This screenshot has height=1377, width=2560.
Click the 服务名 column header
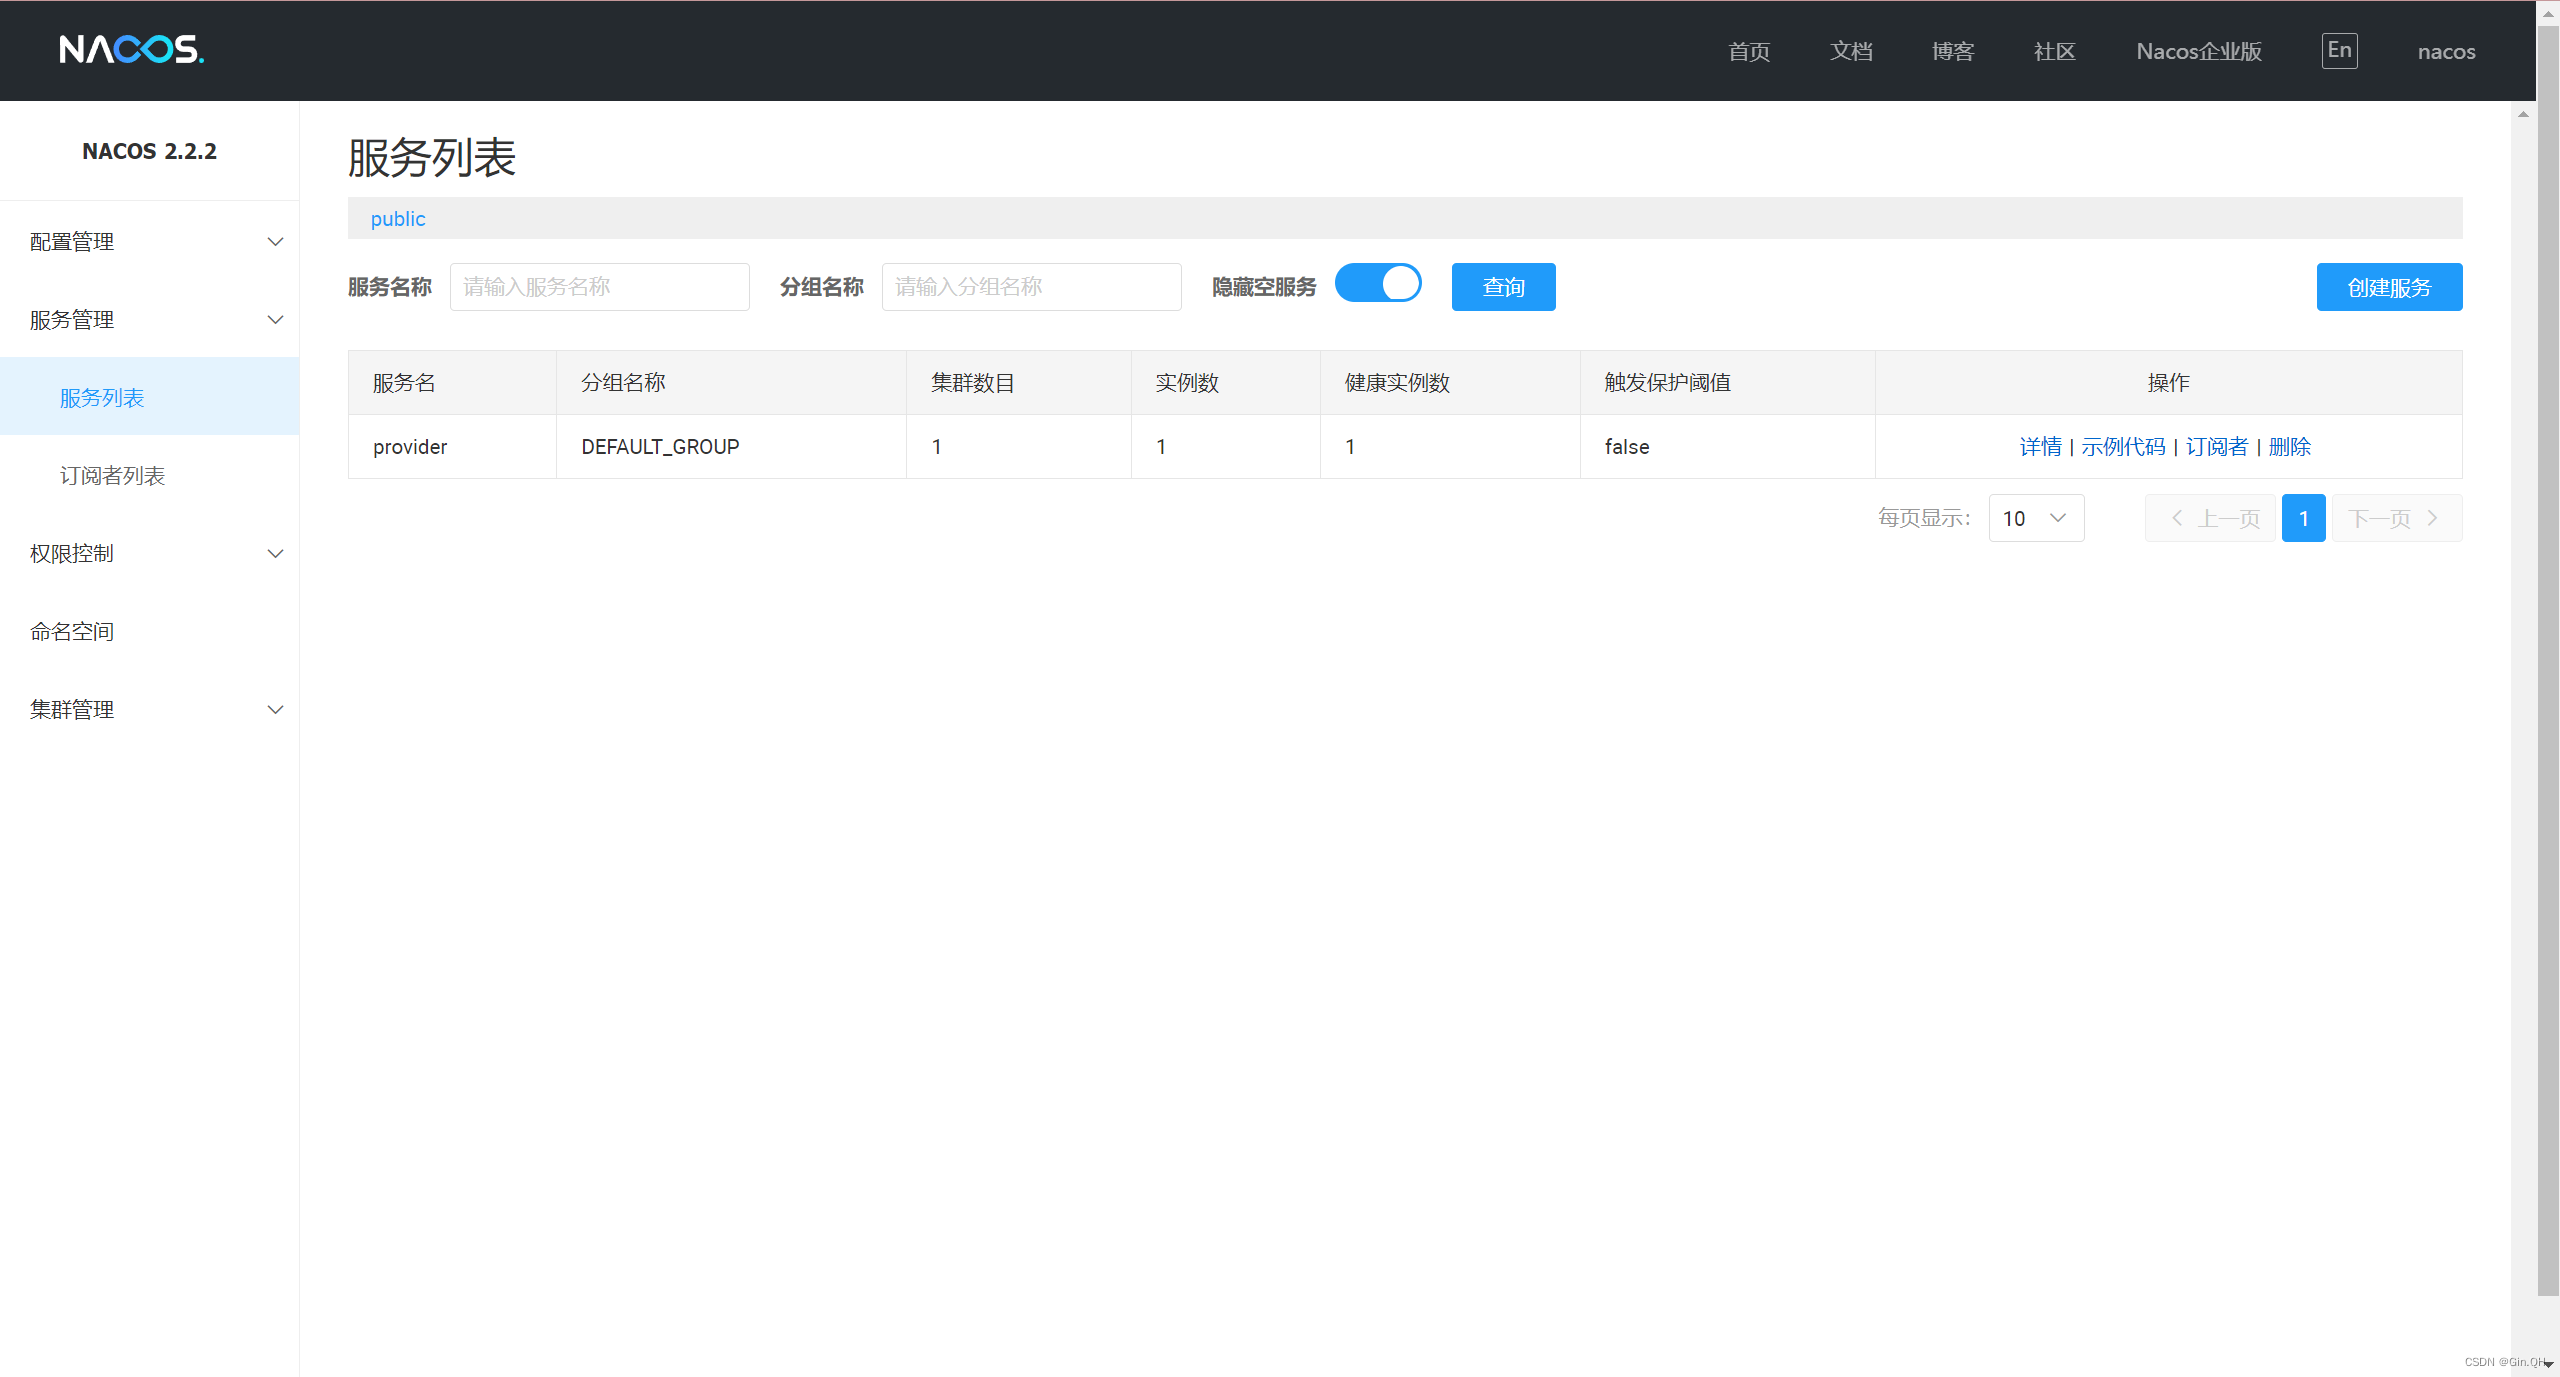click(x=452, y=383)
